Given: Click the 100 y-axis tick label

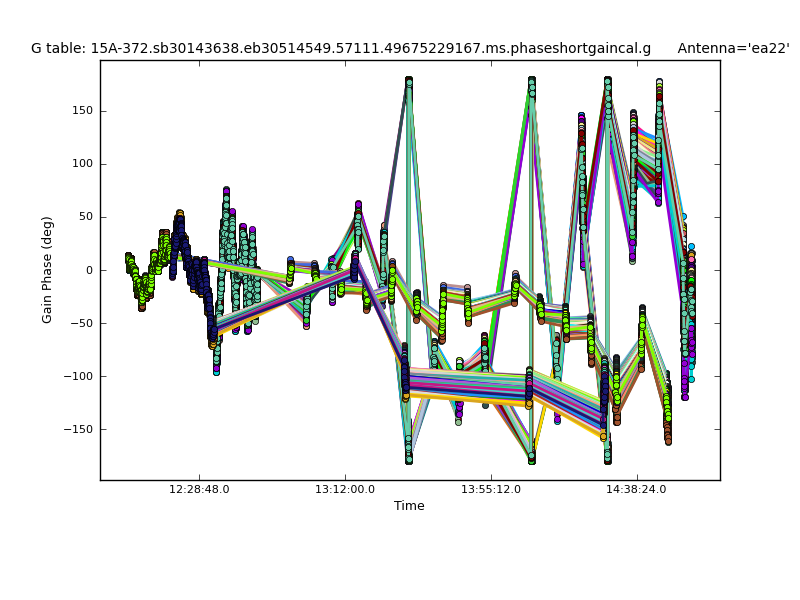Looking at the screenshot, I should point(81,164).
